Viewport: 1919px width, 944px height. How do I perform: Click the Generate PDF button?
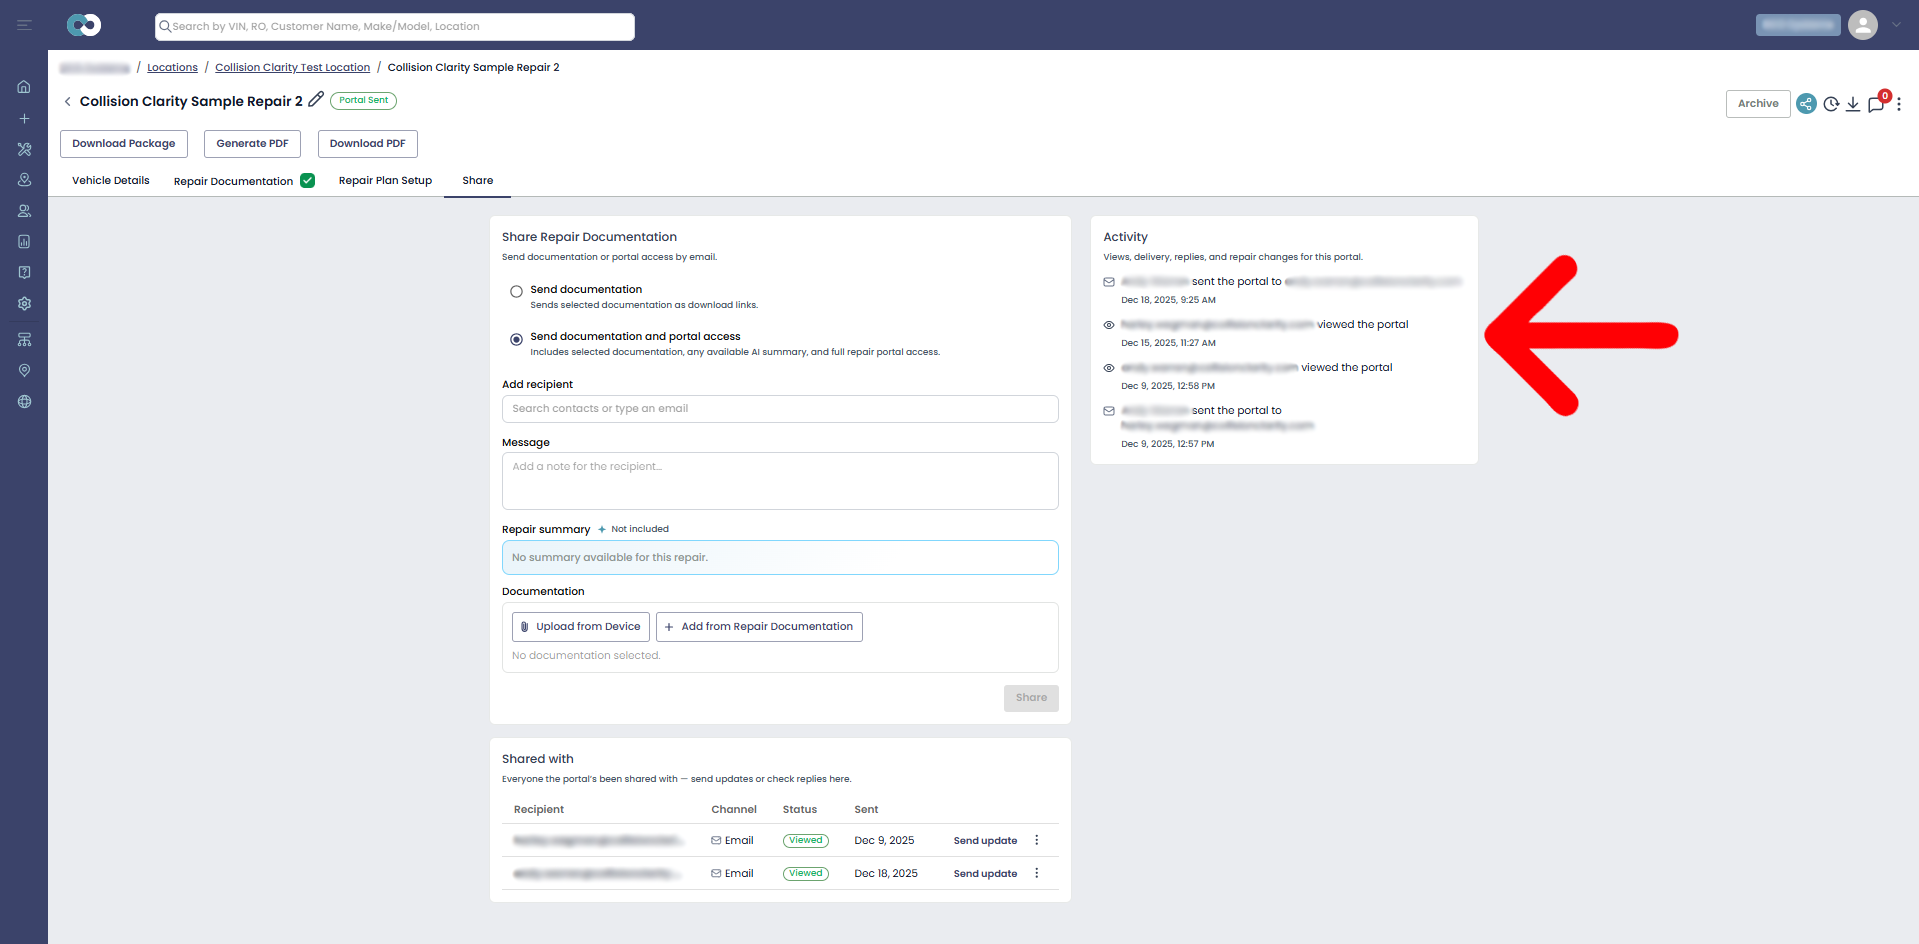coord(252,144)
